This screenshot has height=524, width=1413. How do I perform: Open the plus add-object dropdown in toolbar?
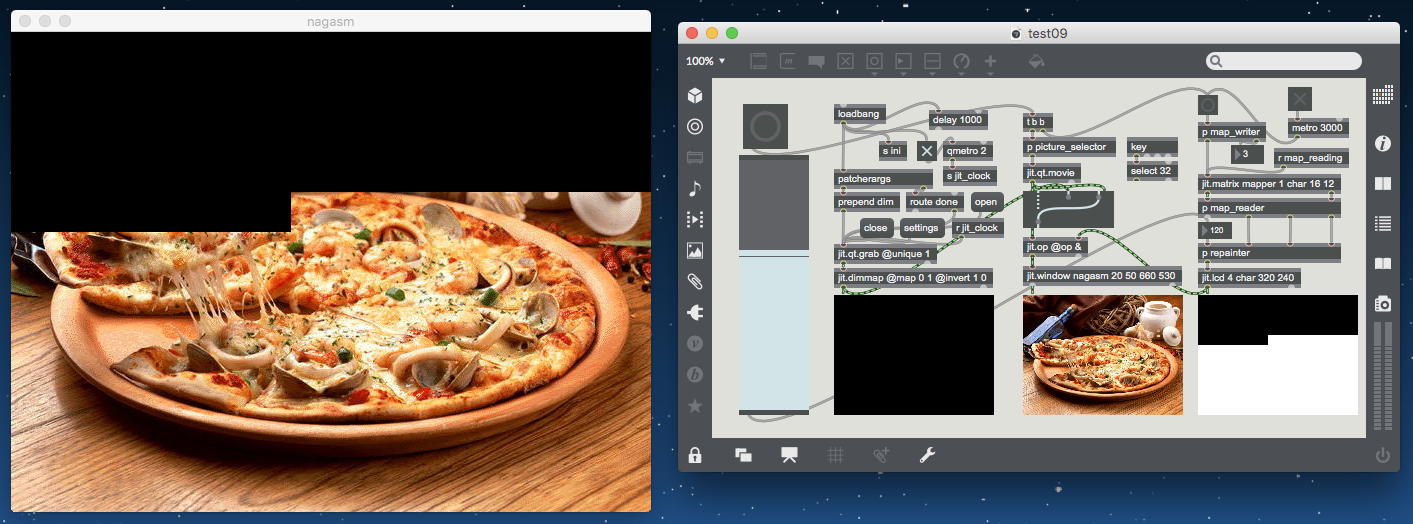pos(990,62)
